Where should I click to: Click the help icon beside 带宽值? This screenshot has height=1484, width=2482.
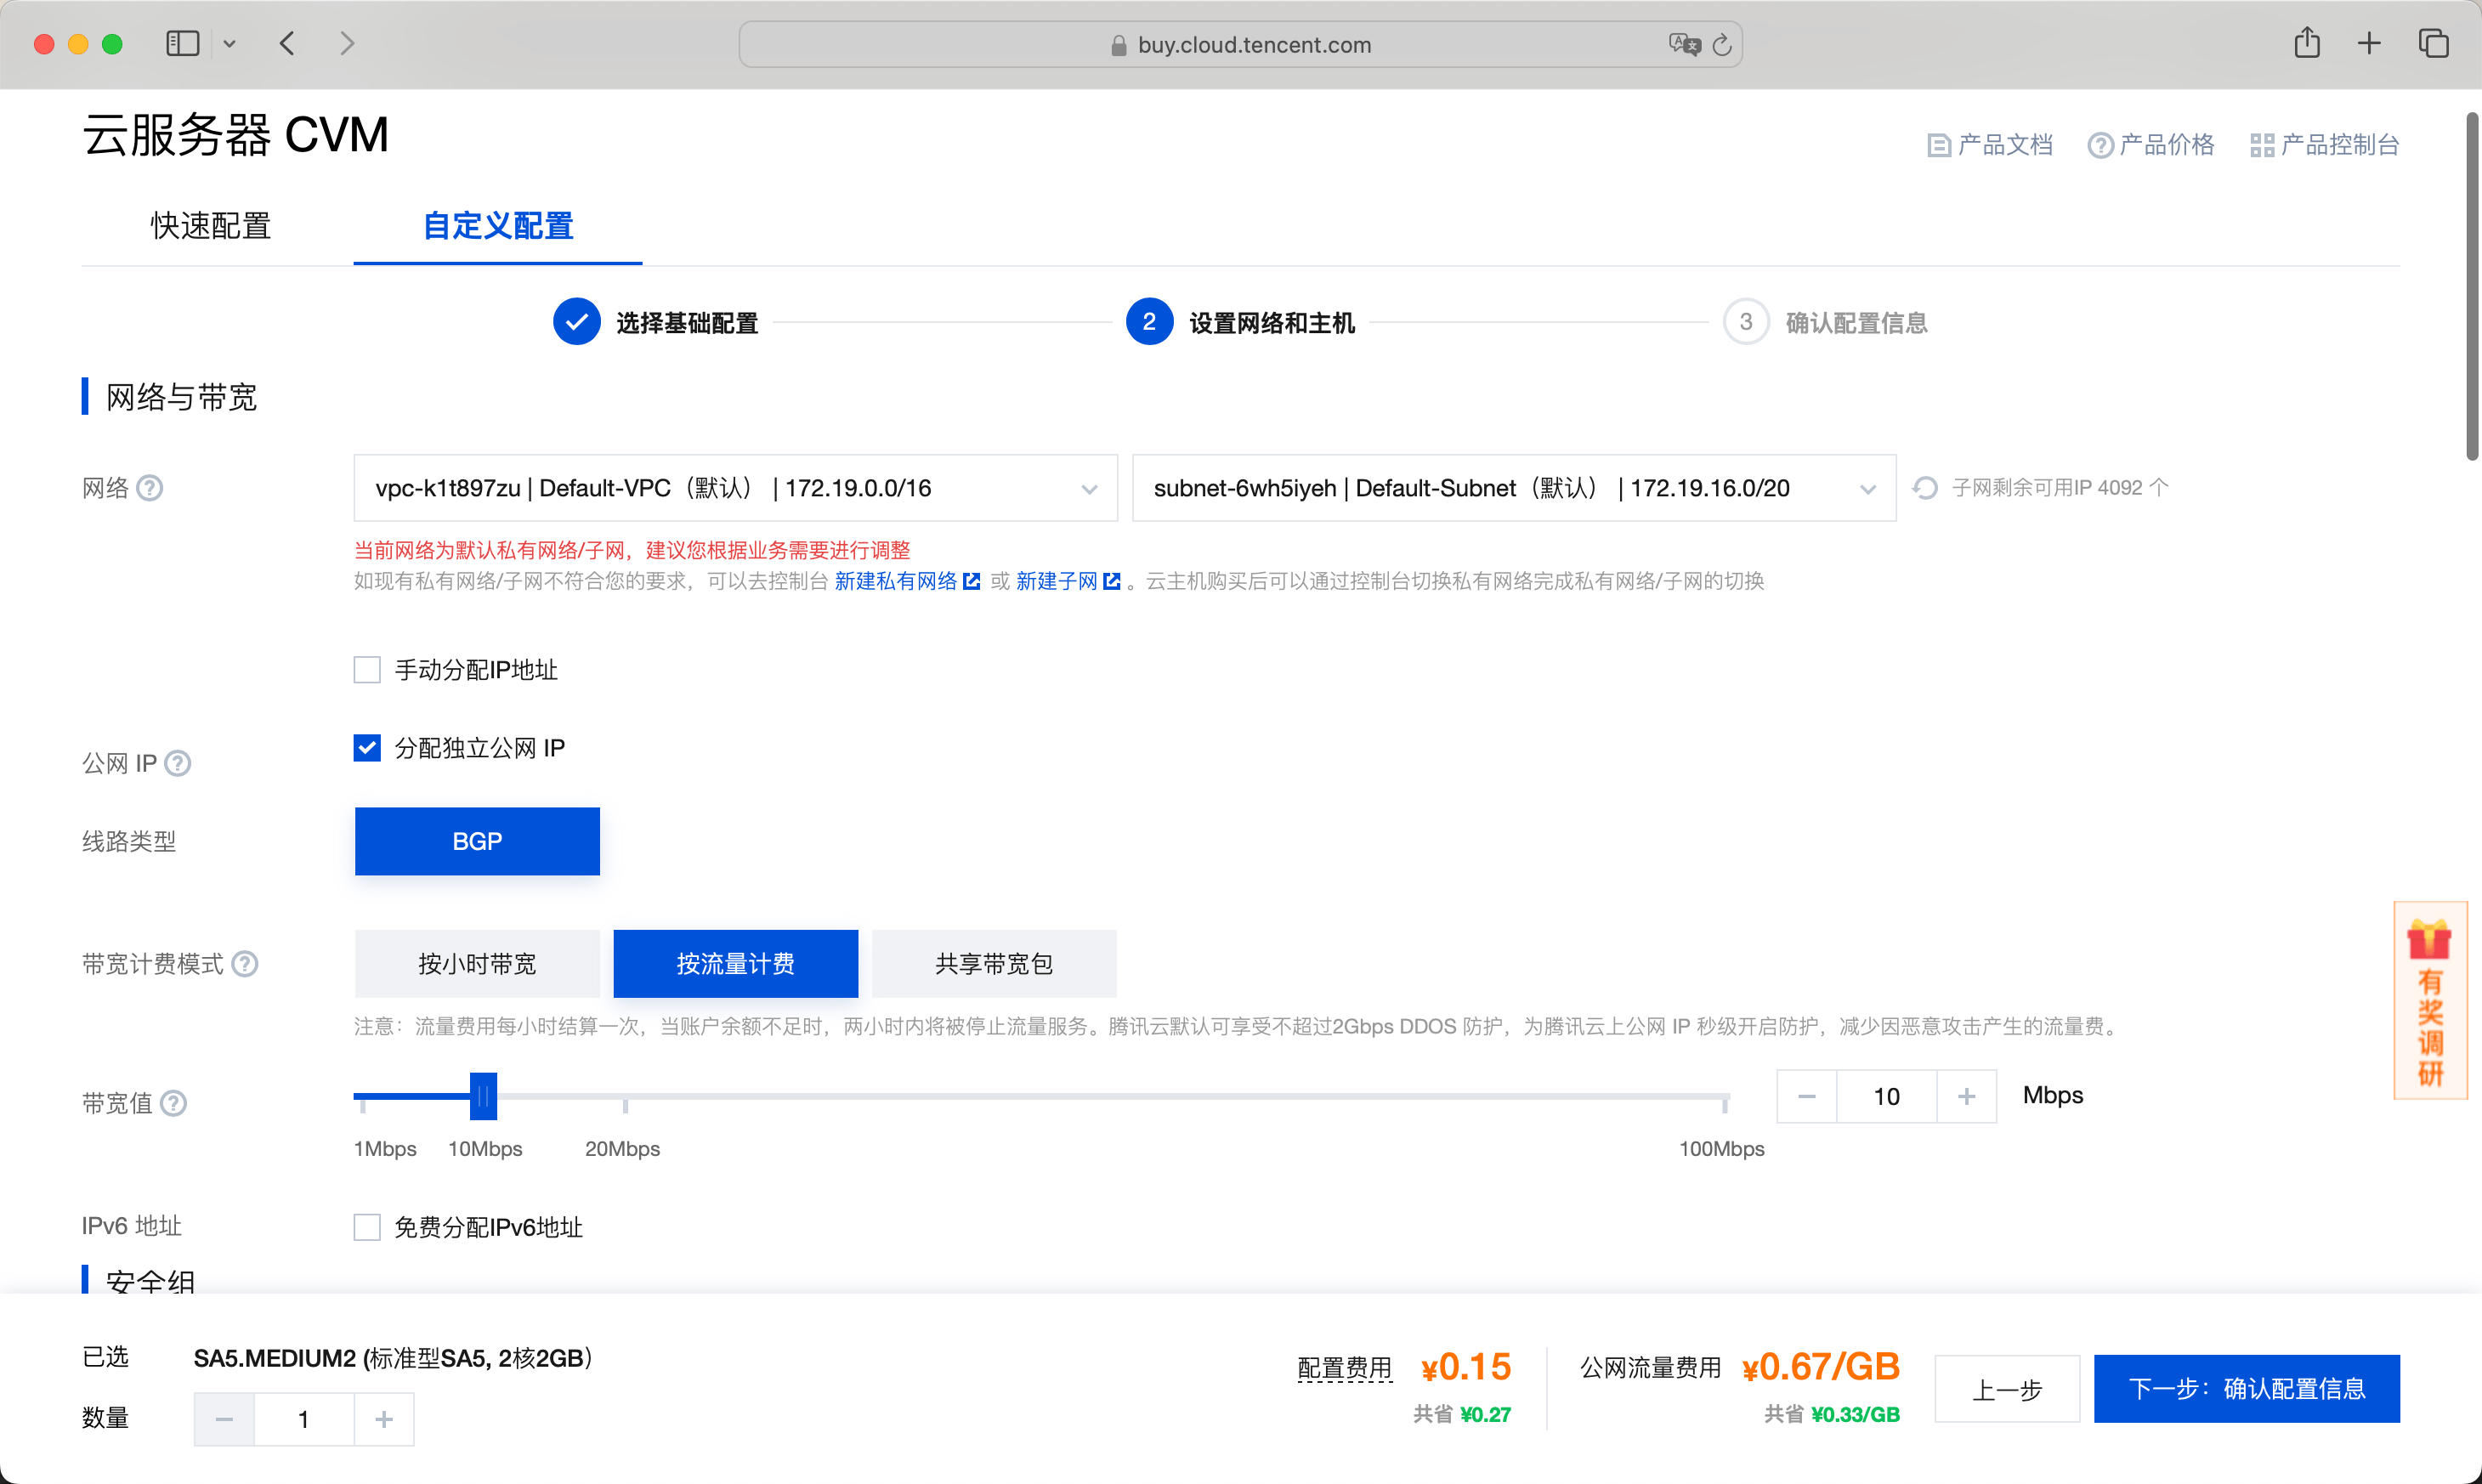[x=174, y=1103]
